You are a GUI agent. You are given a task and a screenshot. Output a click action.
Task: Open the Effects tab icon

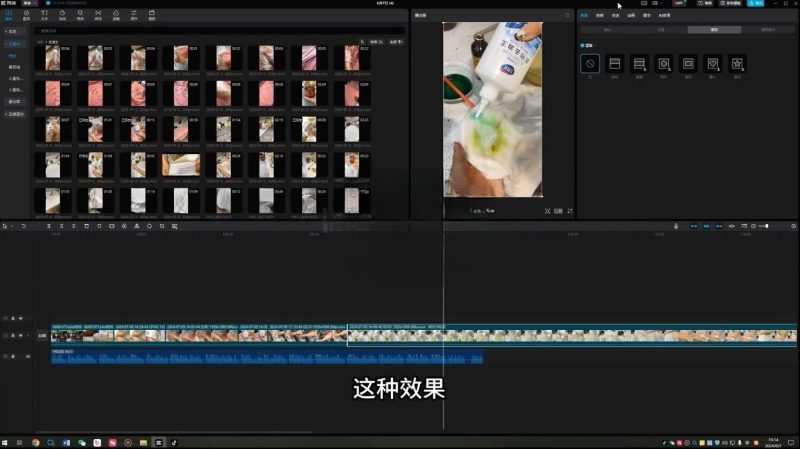[80, 15]
